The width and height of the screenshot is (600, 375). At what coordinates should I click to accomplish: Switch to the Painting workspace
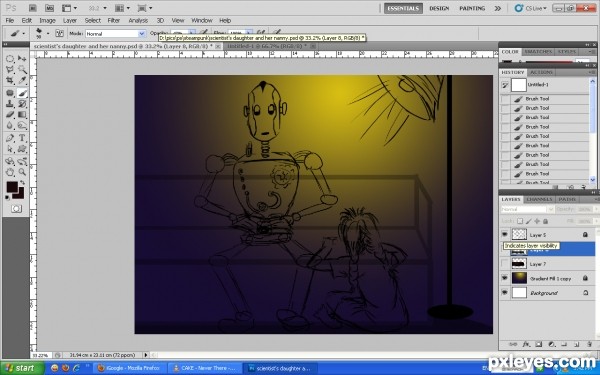[472, 8]
